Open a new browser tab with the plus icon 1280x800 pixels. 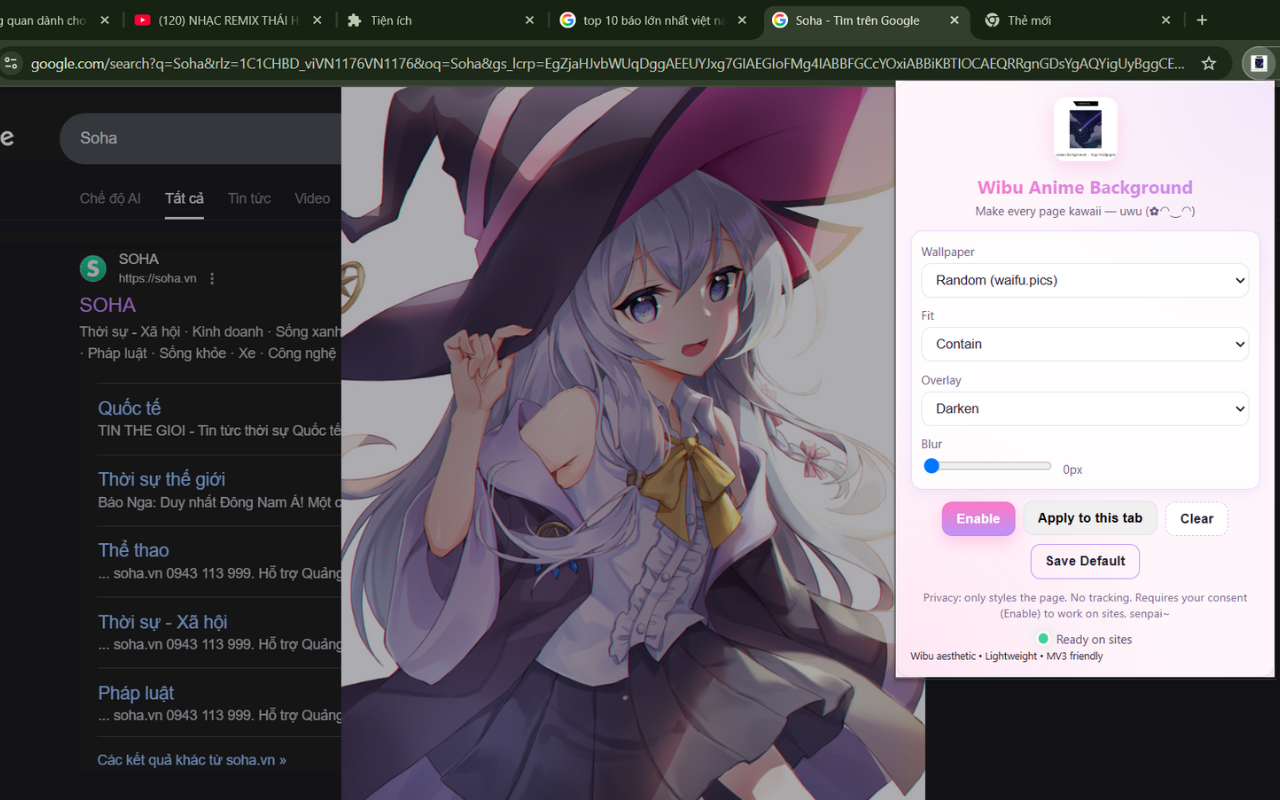1201,18
